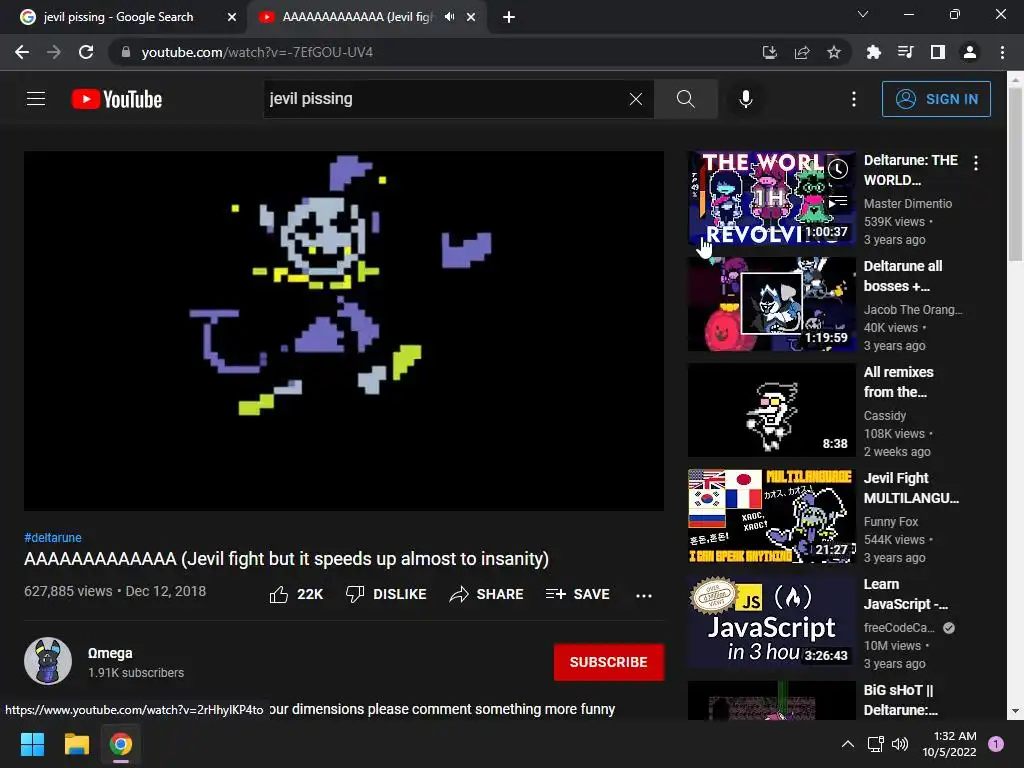
Task: Open media controls in Chrome toolbar
Action: (x=906, y=52)
